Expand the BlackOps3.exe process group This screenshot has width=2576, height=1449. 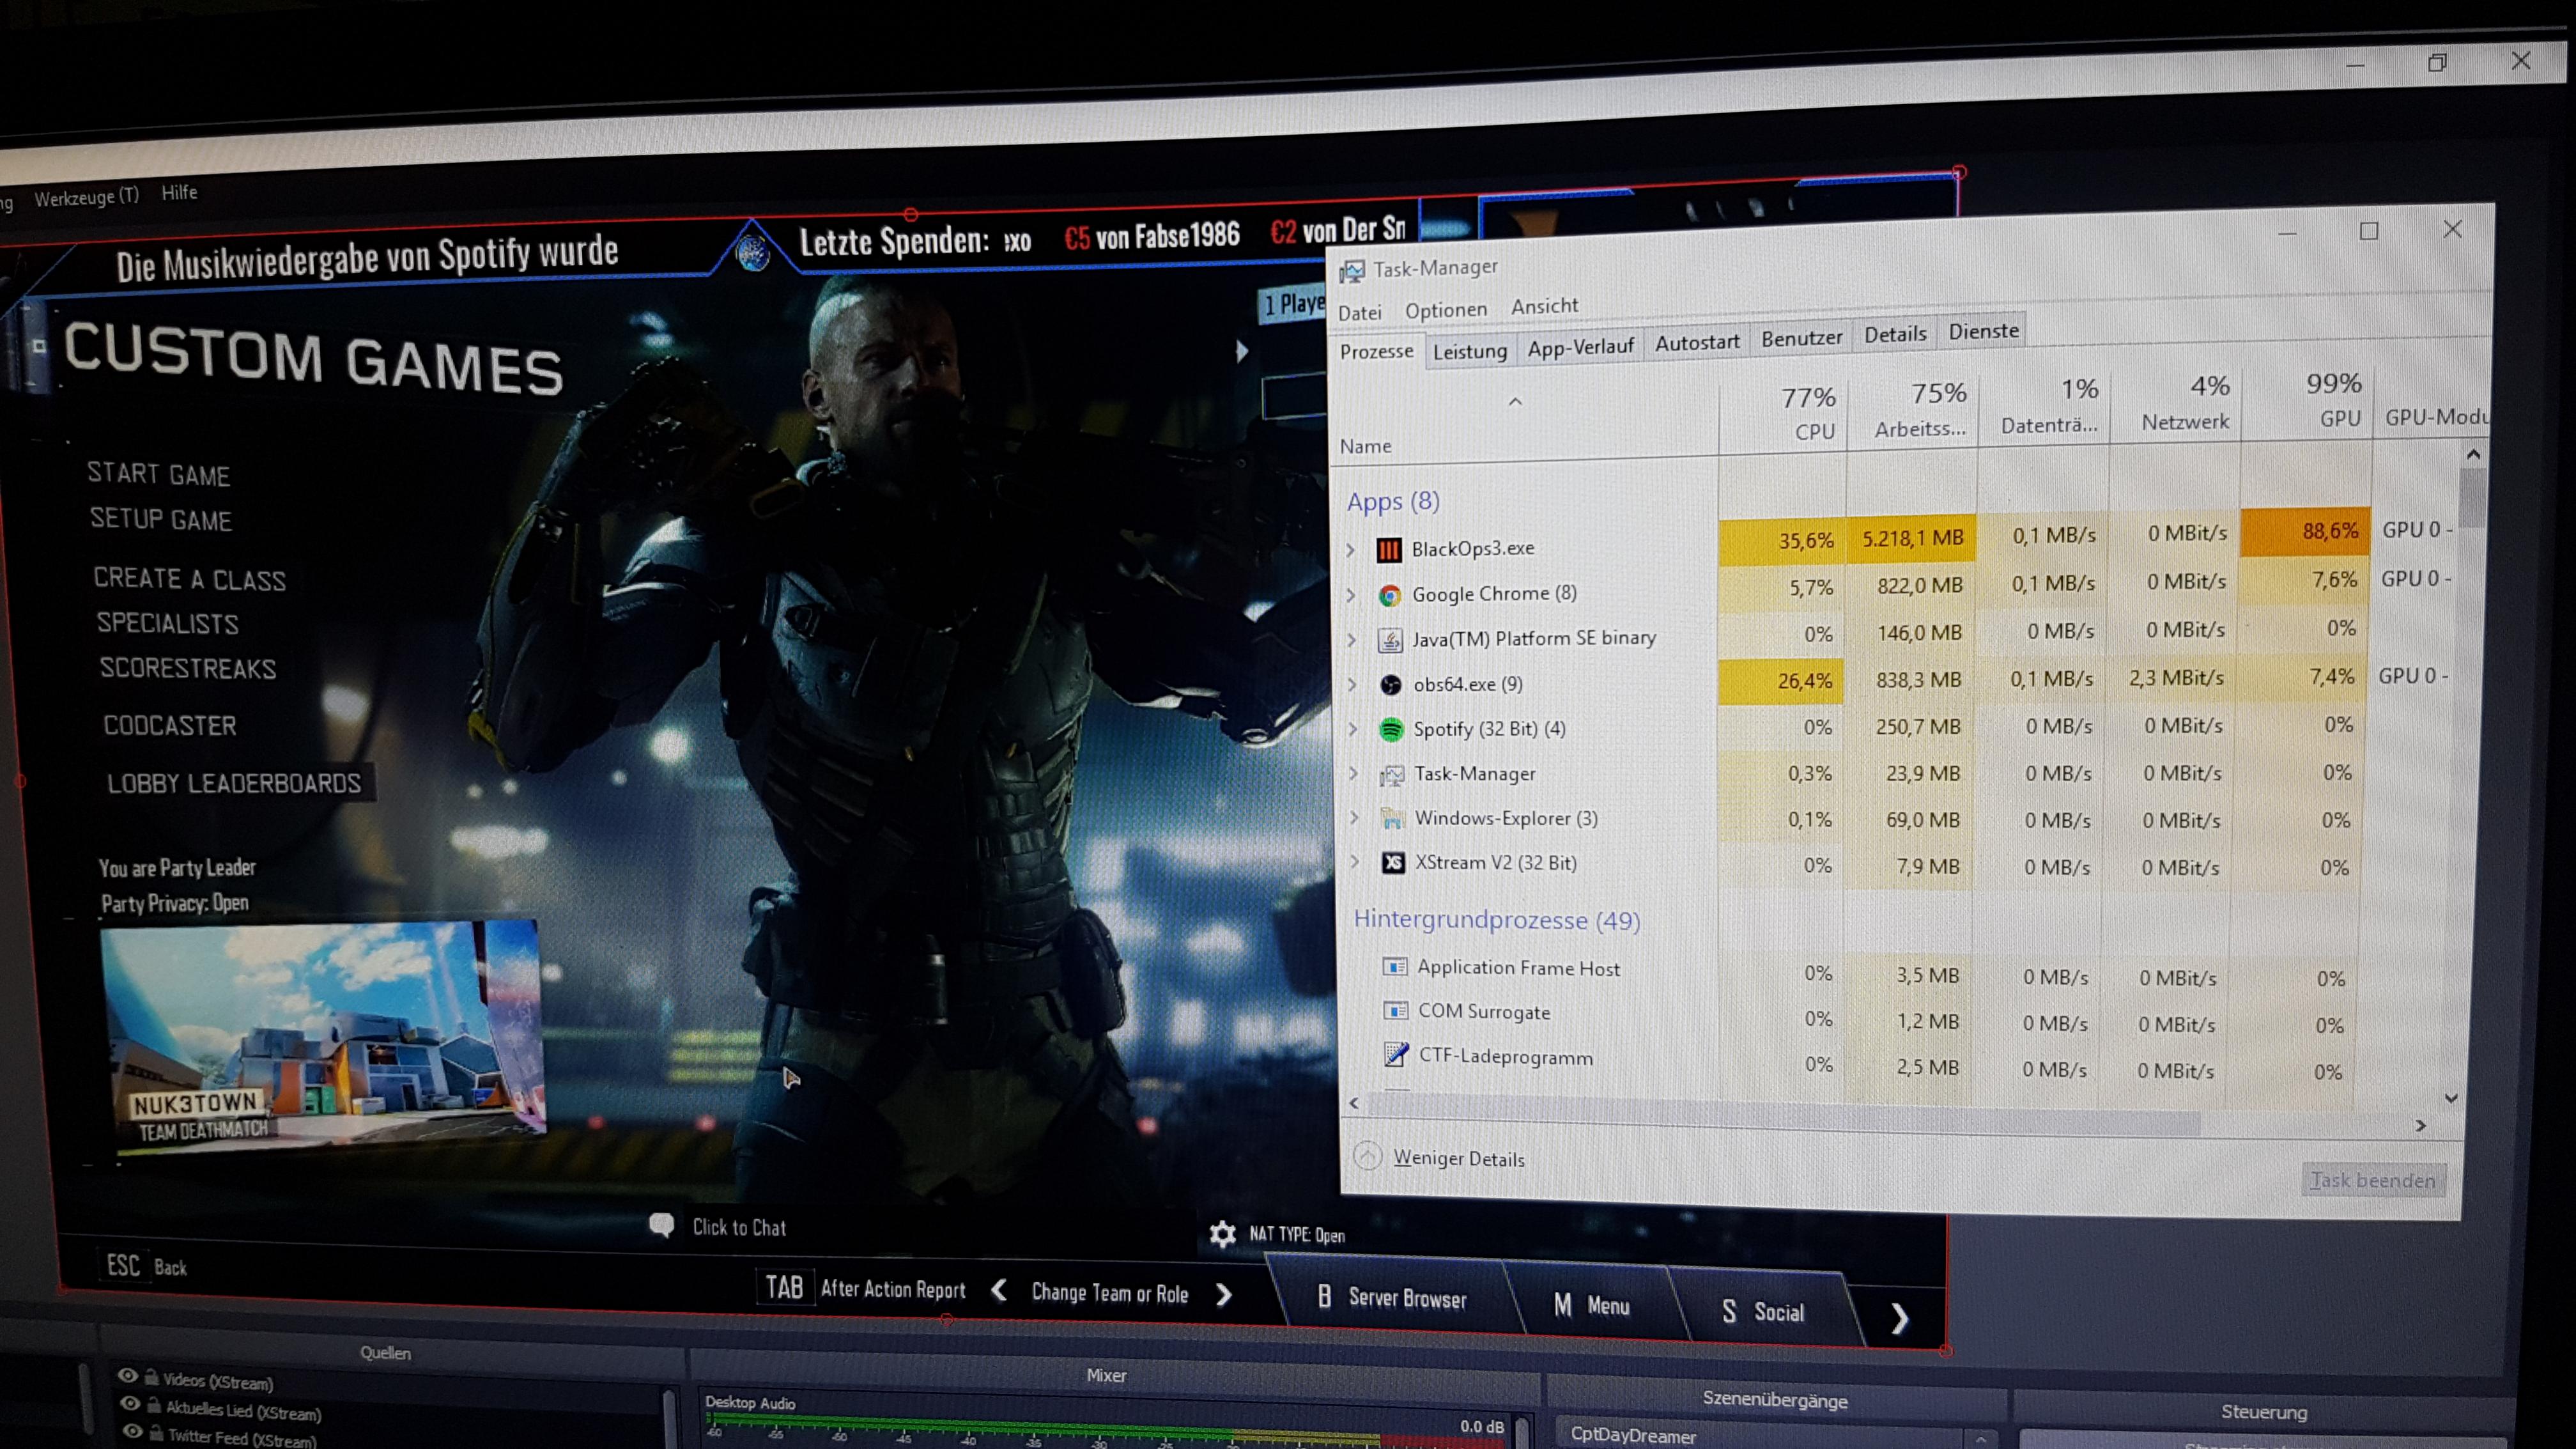click(x=1351, y=550)
